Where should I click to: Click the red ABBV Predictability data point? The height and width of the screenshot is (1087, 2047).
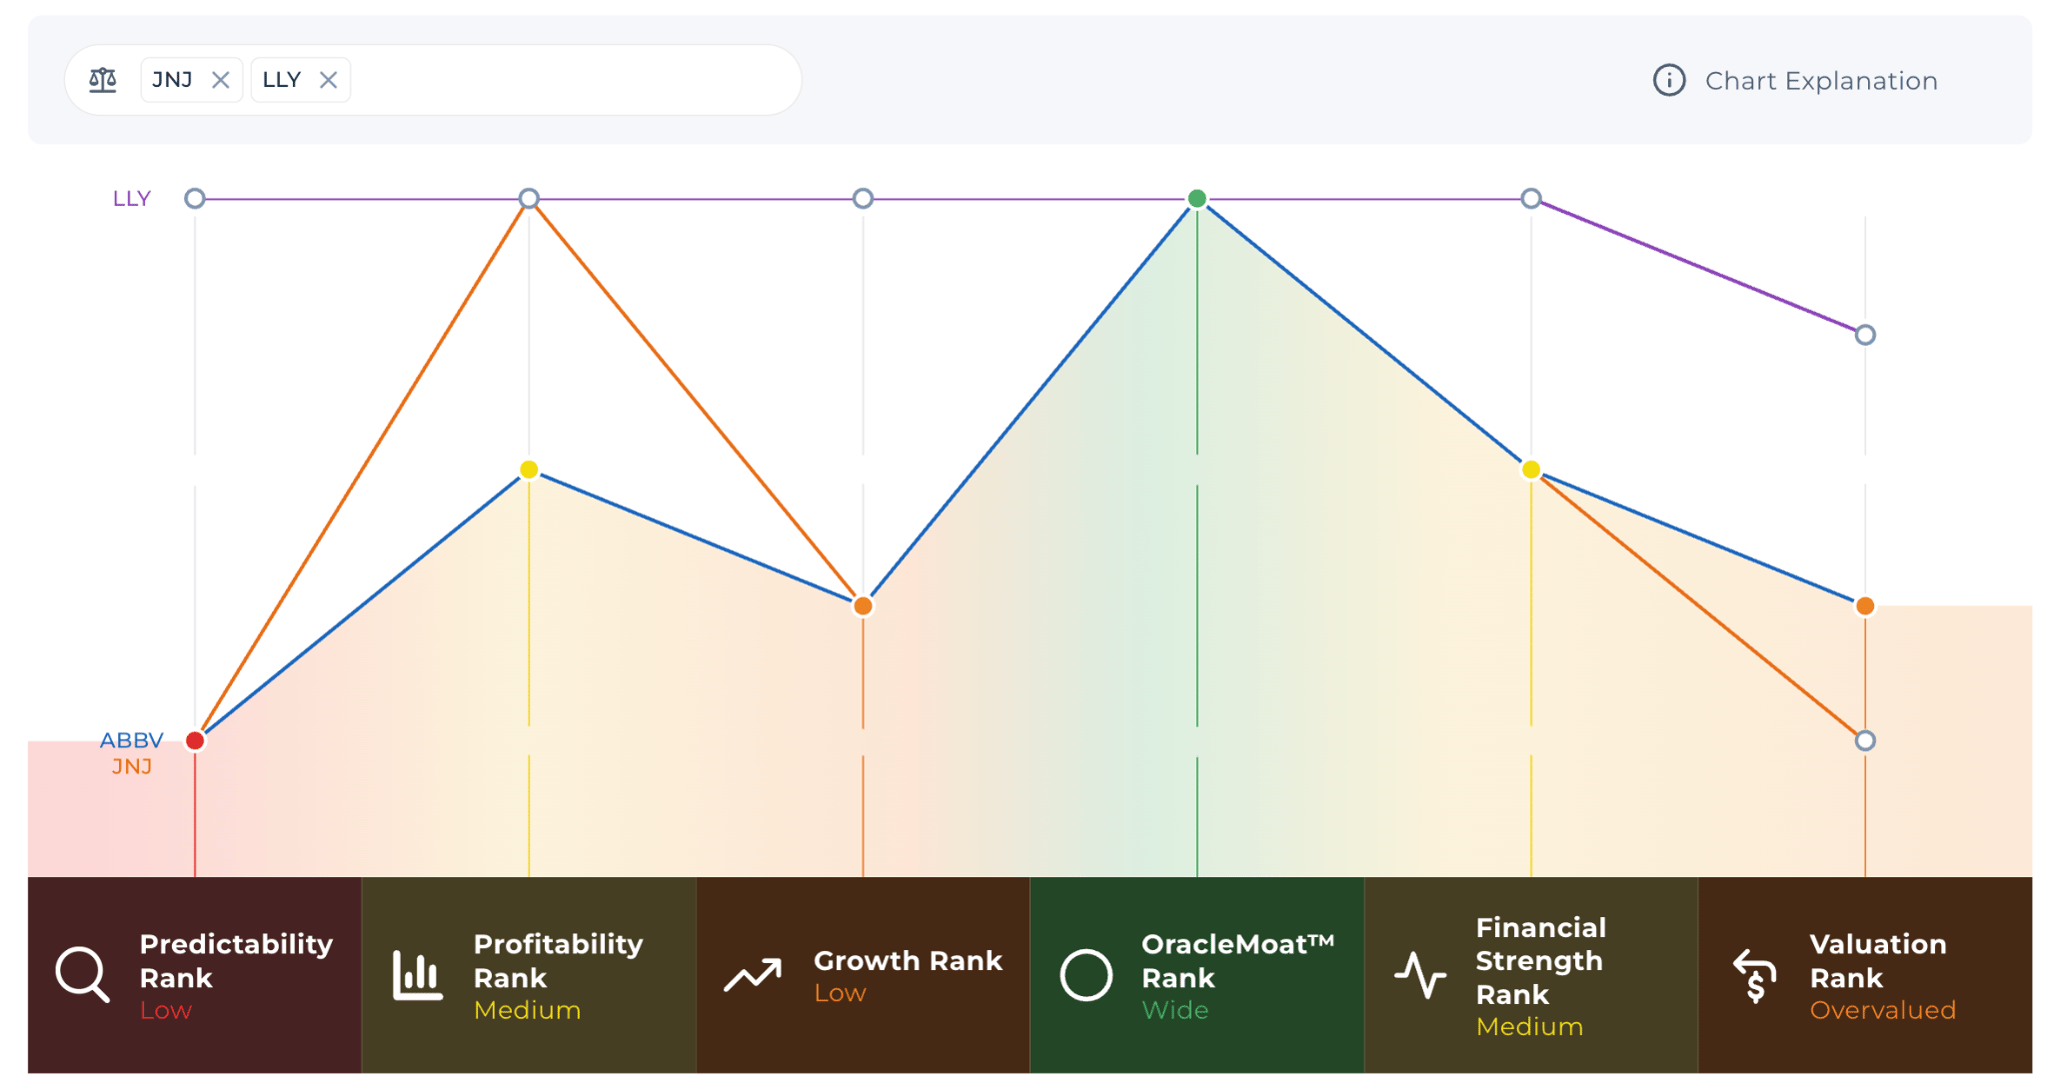[195, 741]
